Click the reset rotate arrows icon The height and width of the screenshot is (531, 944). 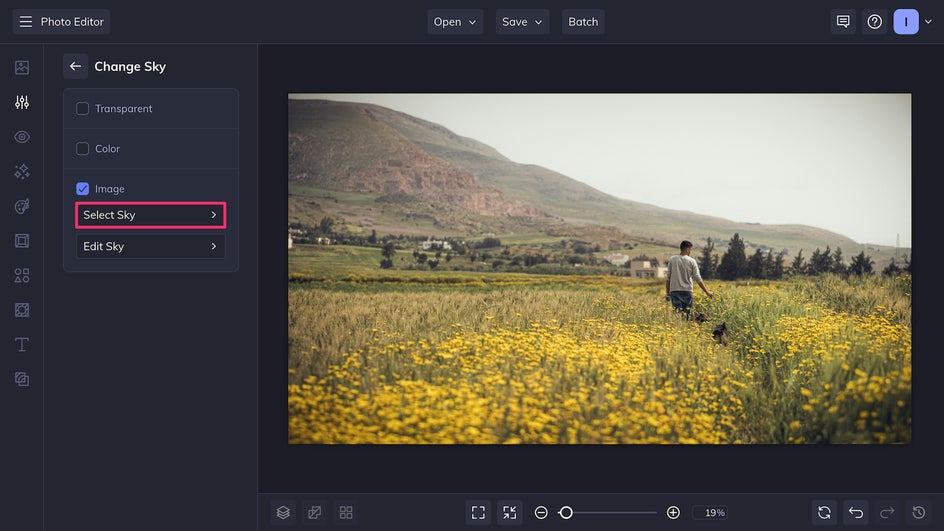point(824,512)
